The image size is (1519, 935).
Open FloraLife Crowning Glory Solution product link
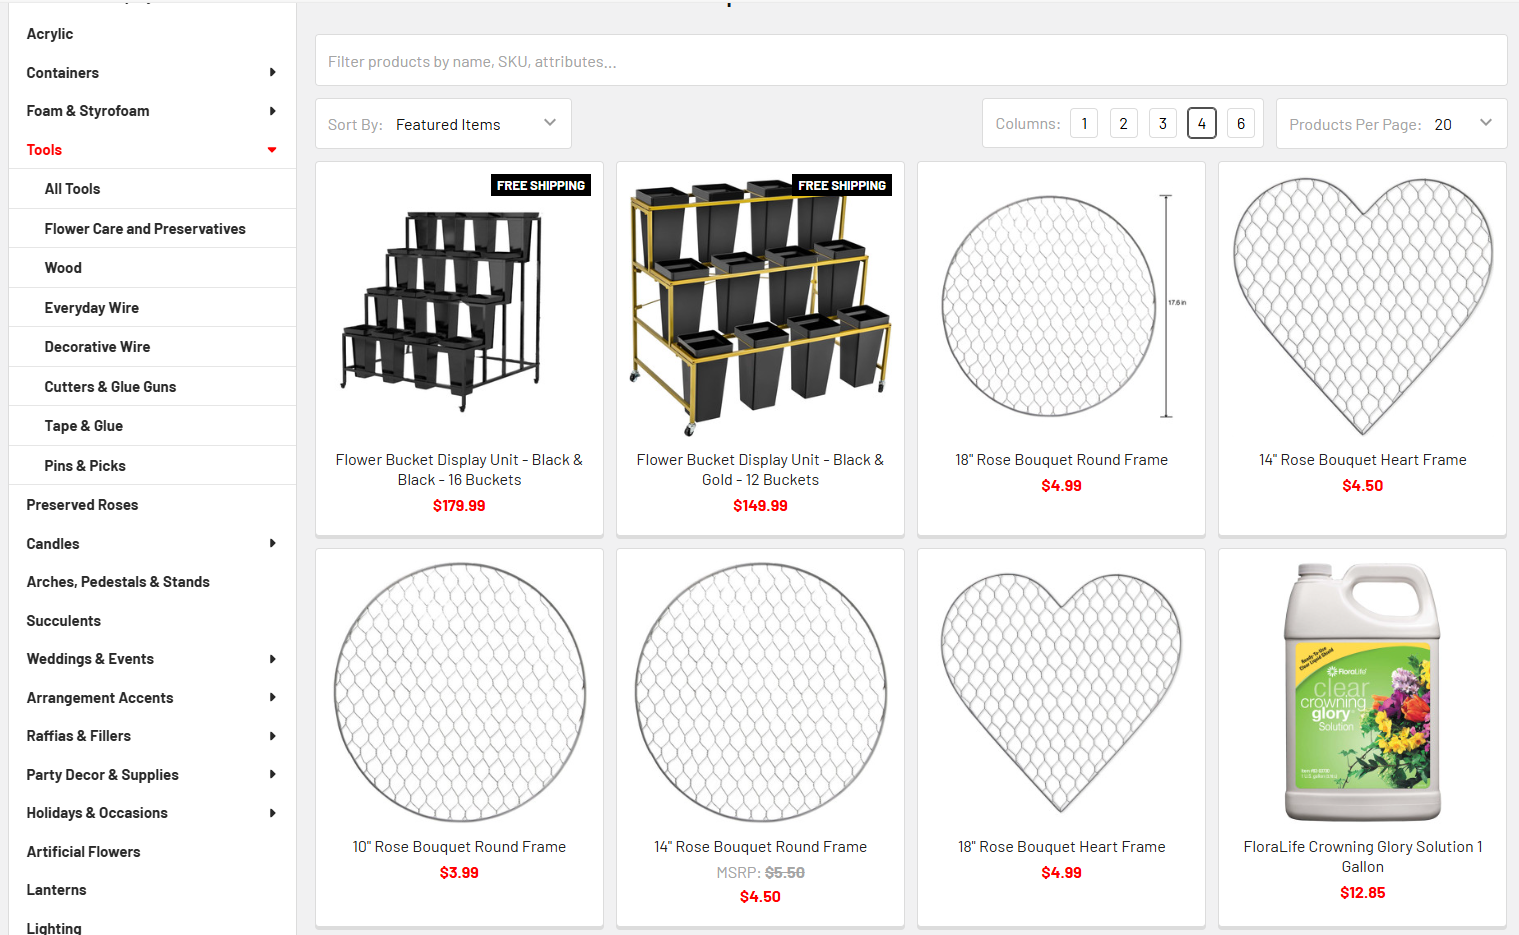coord(1362,857)
